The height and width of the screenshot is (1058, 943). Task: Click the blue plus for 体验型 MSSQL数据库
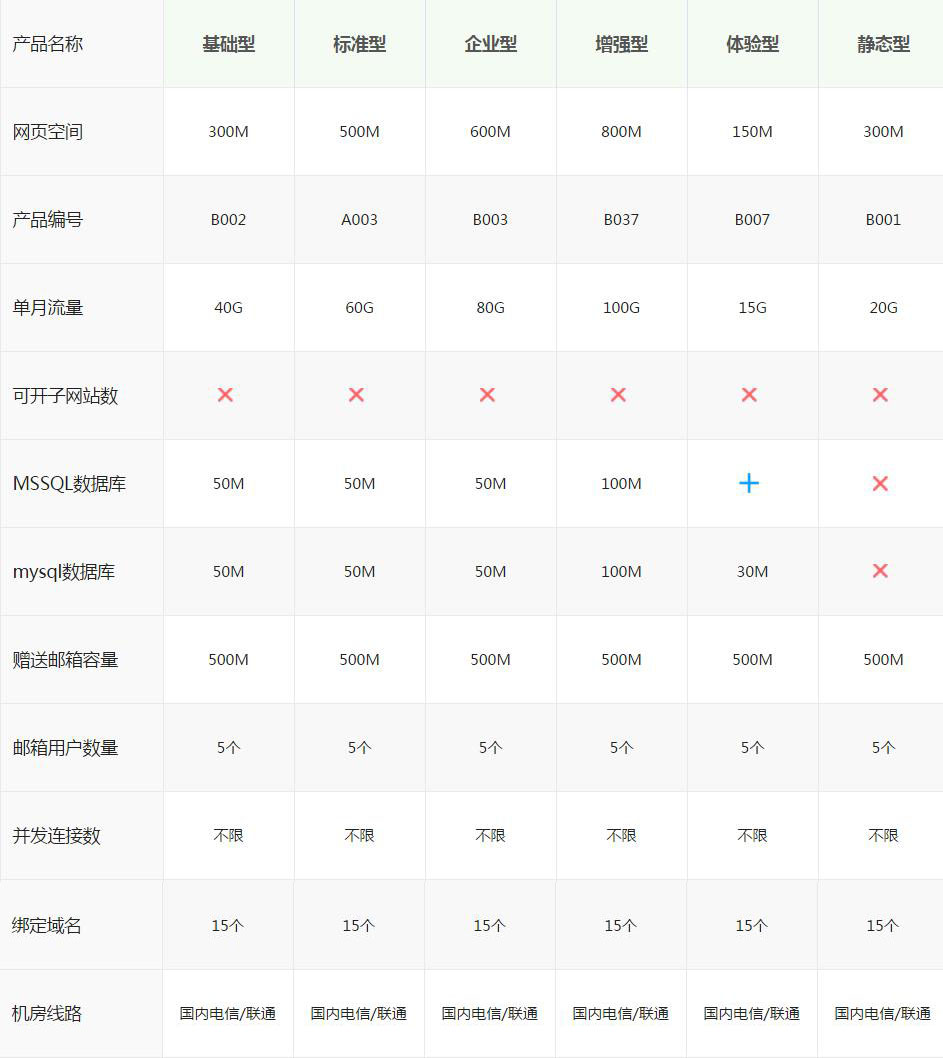pyautogui.click(x=749, y=483)
